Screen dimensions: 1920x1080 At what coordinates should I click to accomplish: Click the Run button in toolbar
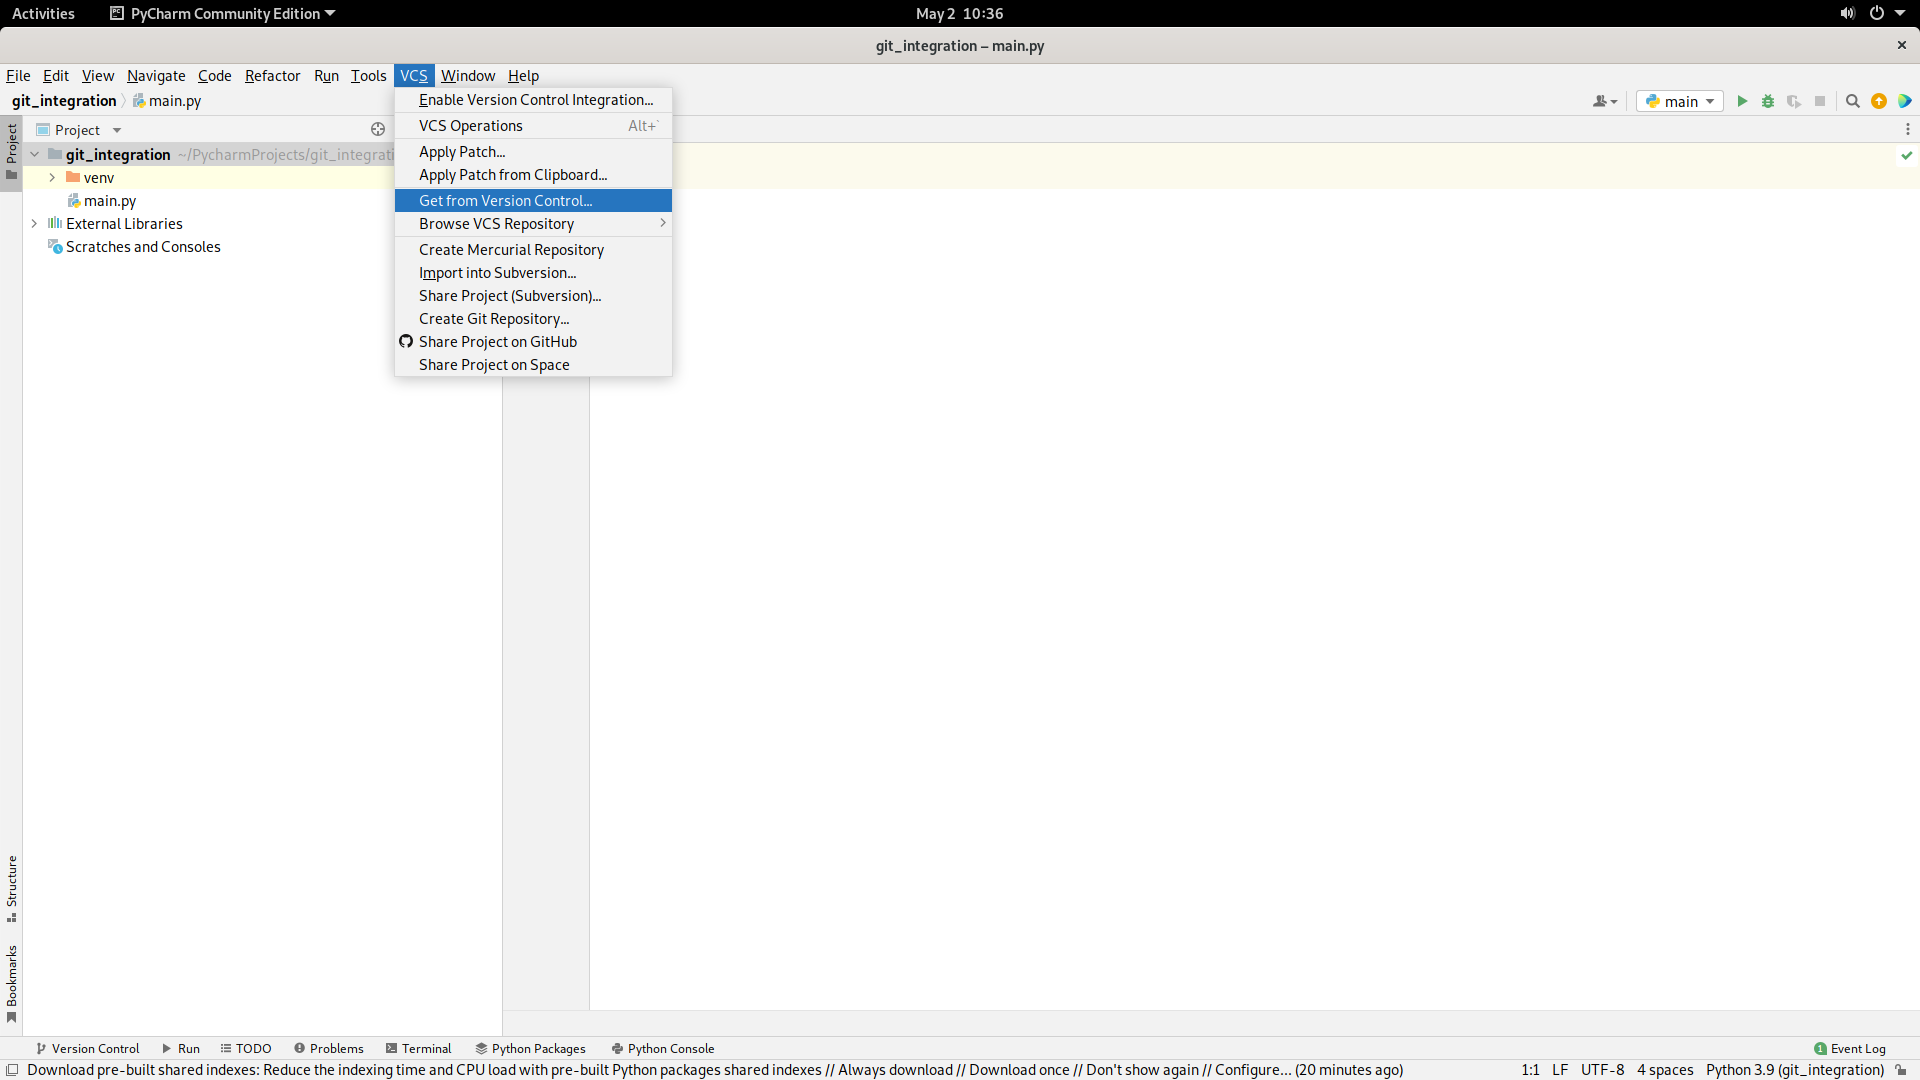coord(1741,100)
